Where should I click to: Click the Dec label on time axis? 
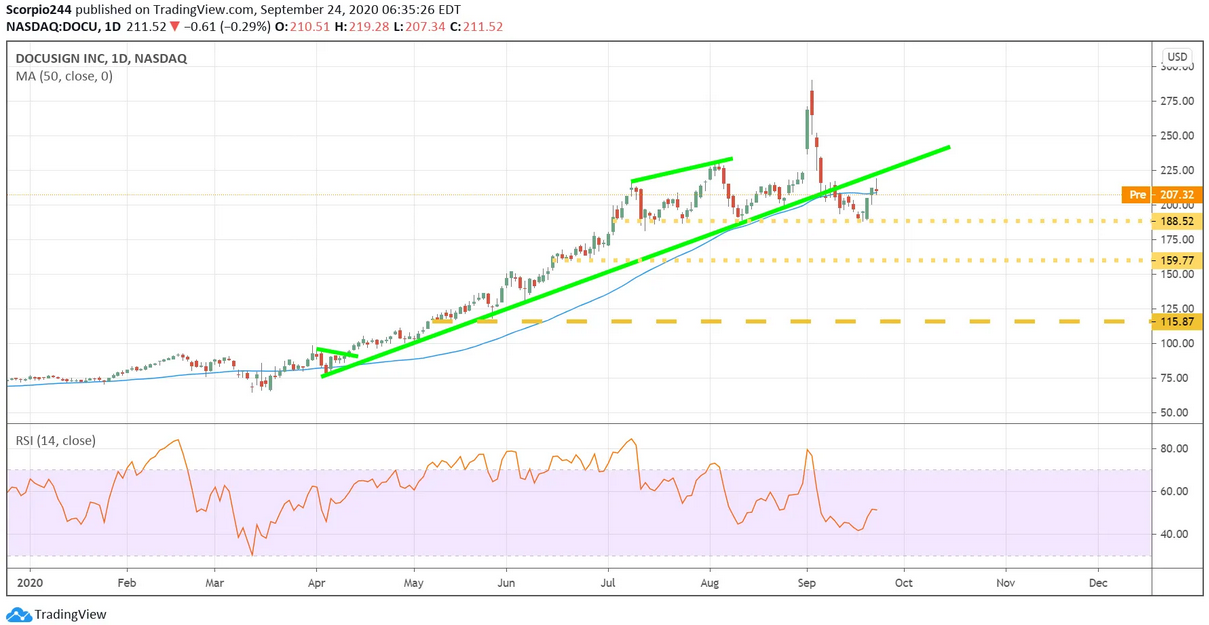click(x=1097, y=581)
